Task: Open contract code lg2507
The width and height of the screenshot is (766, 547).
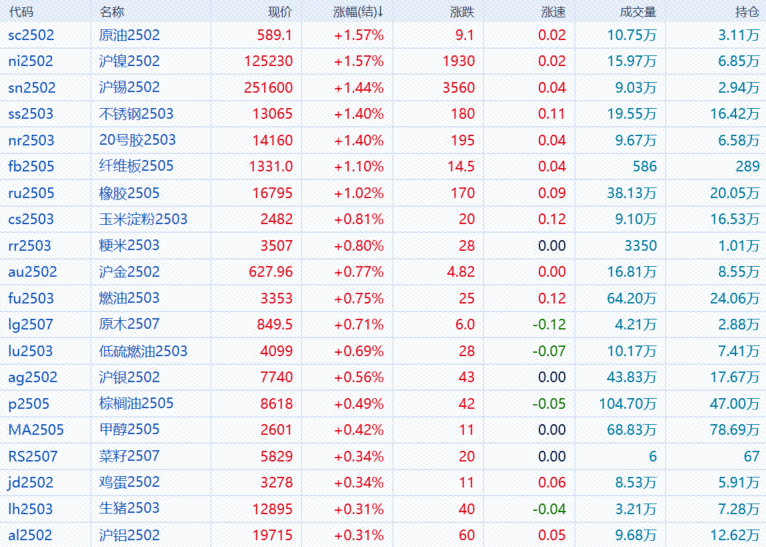Action: (x=30, y=324)
